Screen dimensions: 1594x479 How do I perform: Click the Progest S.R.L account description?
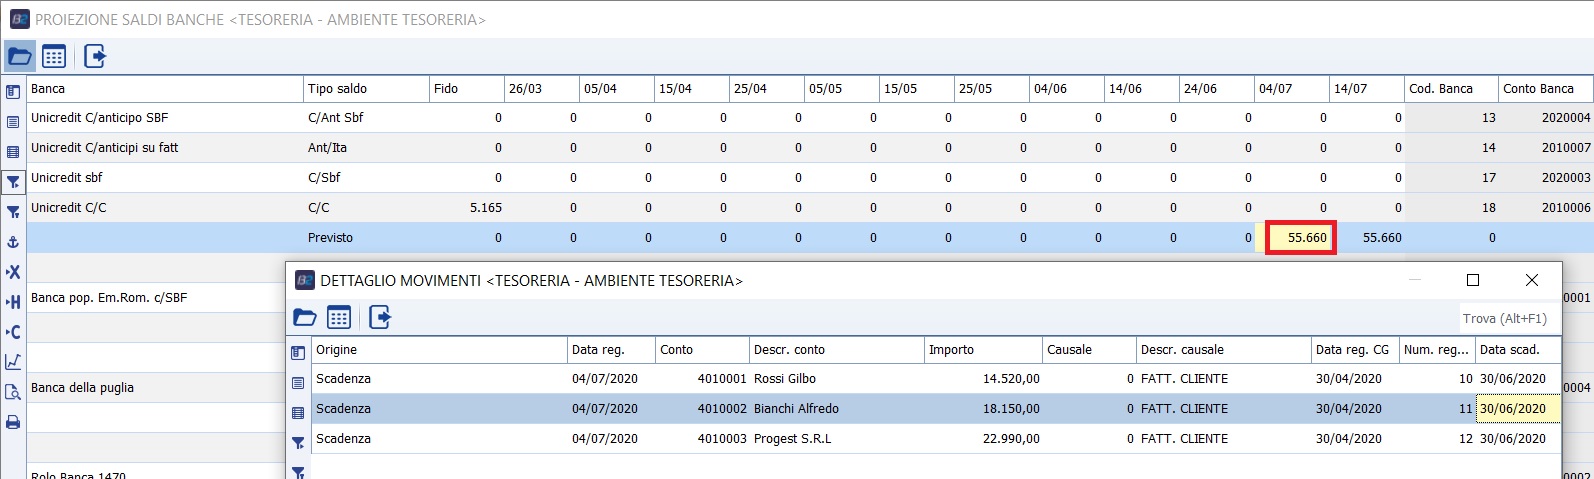(792, 439)
